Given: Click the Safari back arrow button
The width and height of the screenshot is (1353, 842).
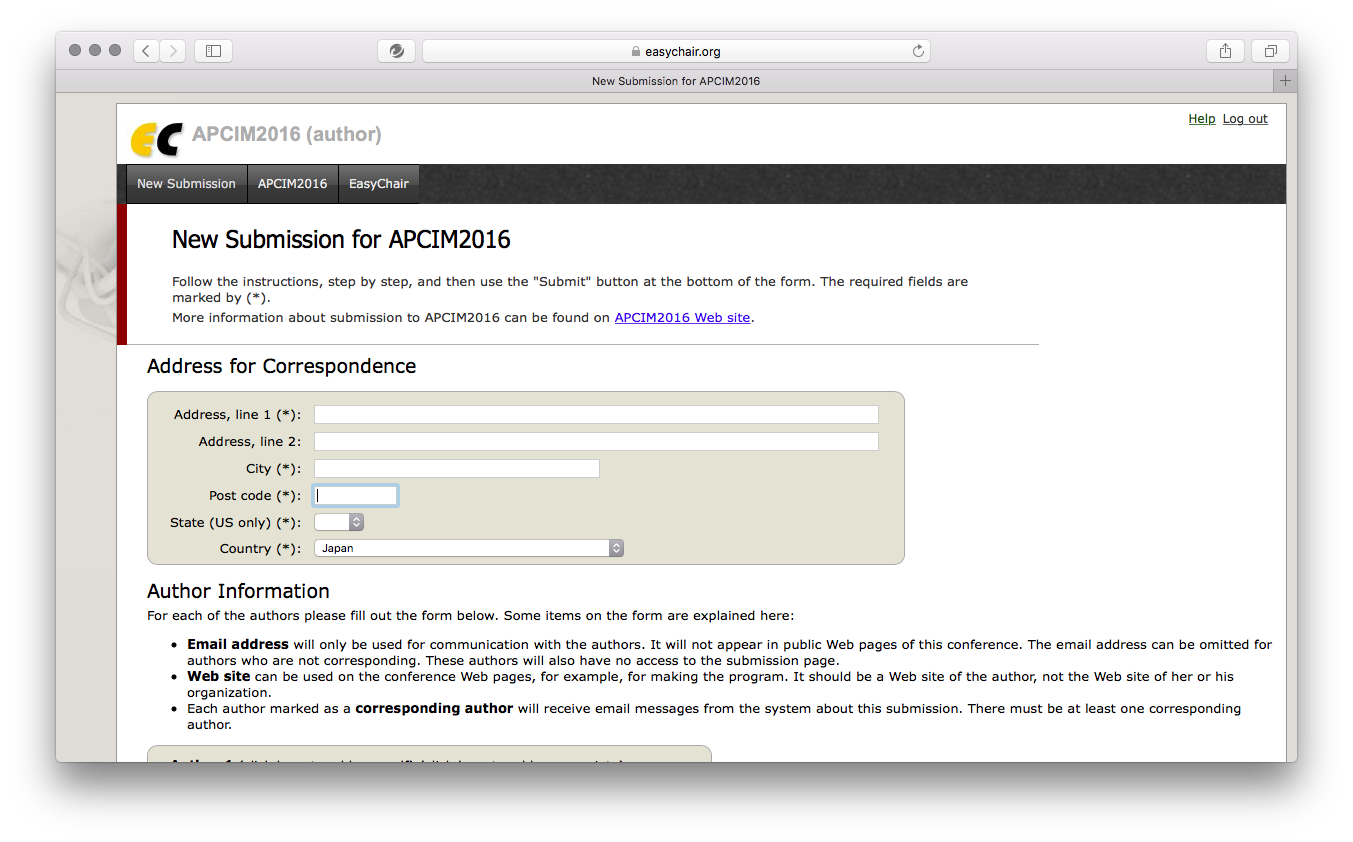Looking at the screenshot, I should coord(147,51).
